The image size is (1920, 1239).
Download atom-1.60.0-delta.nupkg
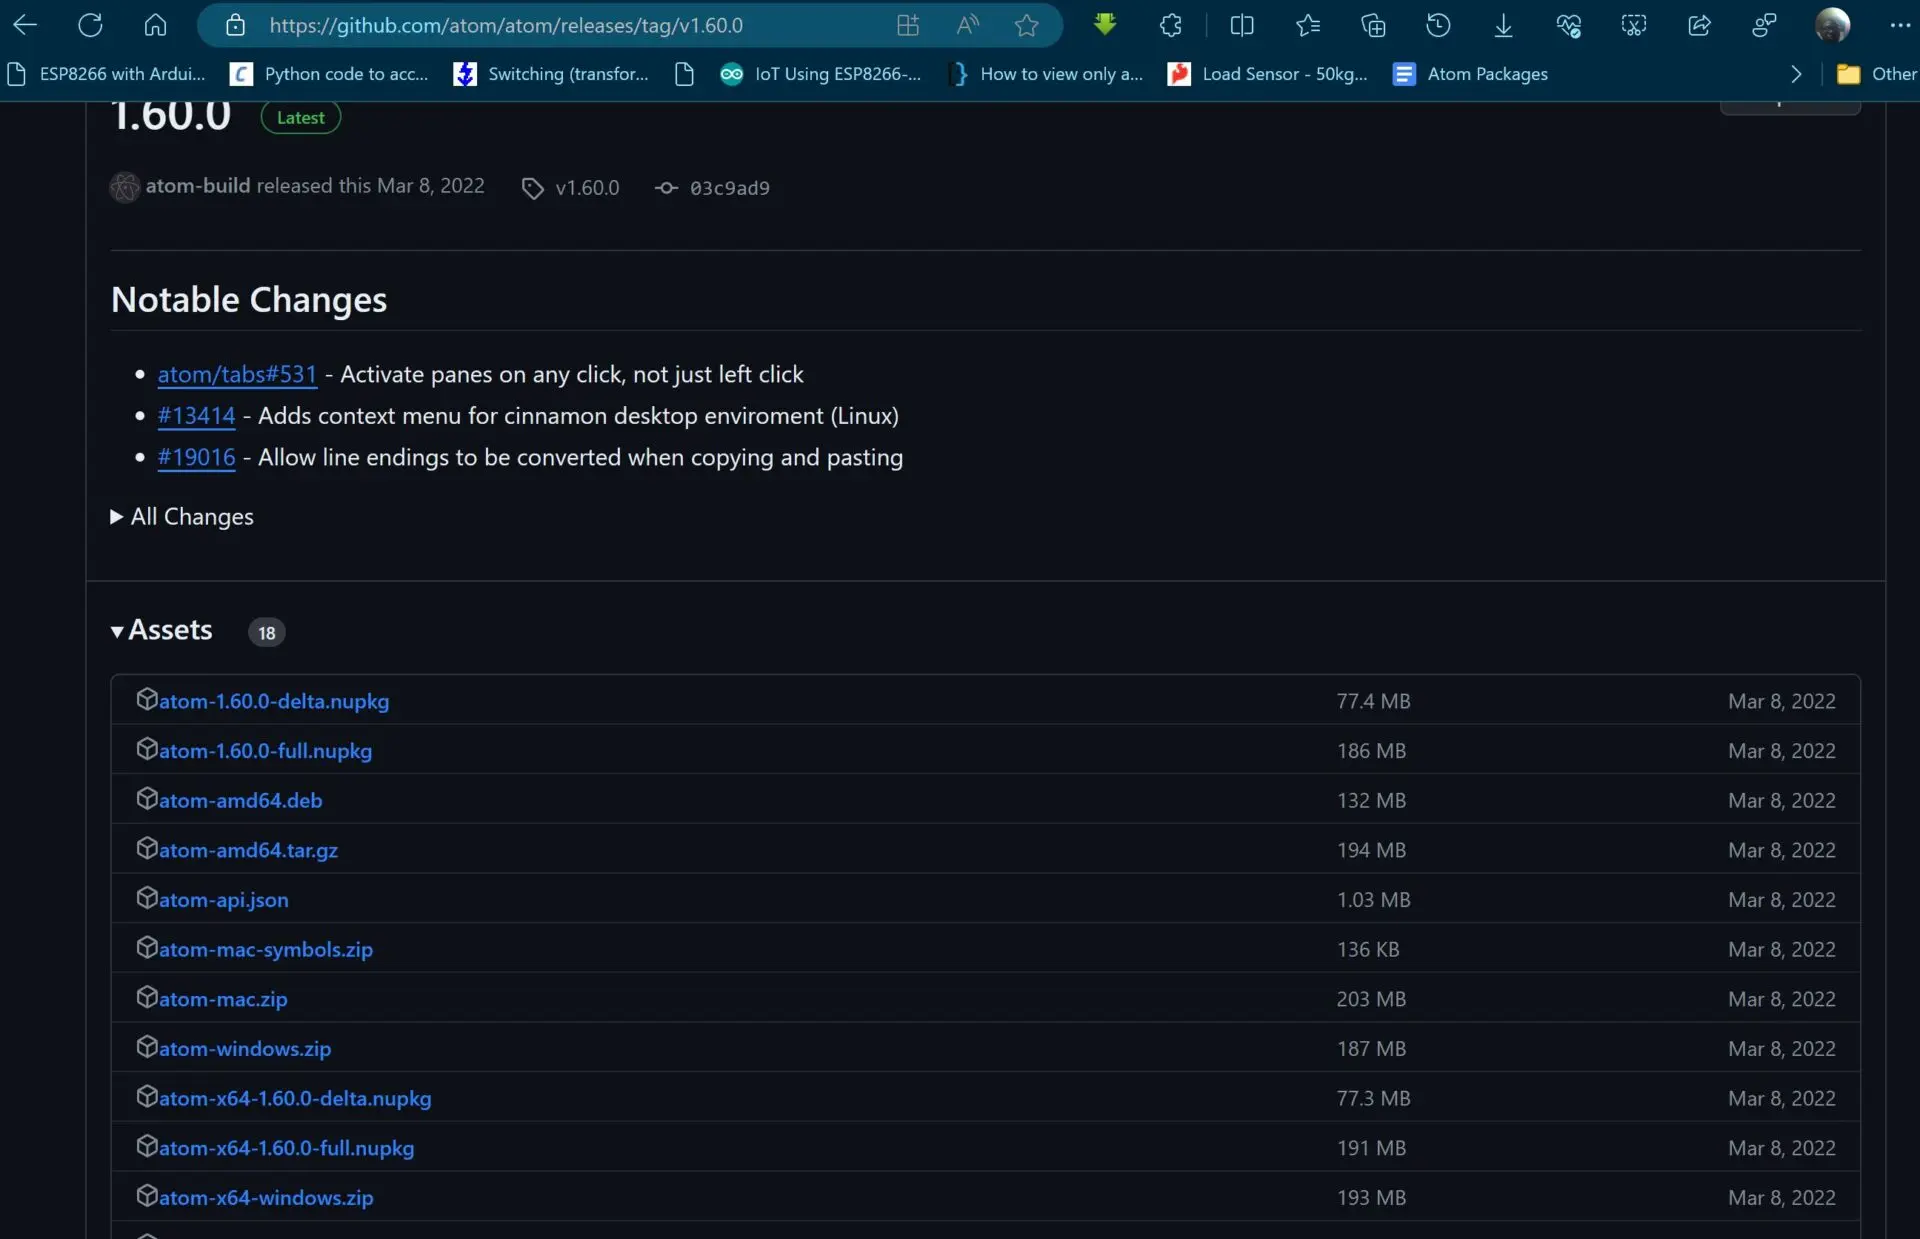click(x=274, y=701)
